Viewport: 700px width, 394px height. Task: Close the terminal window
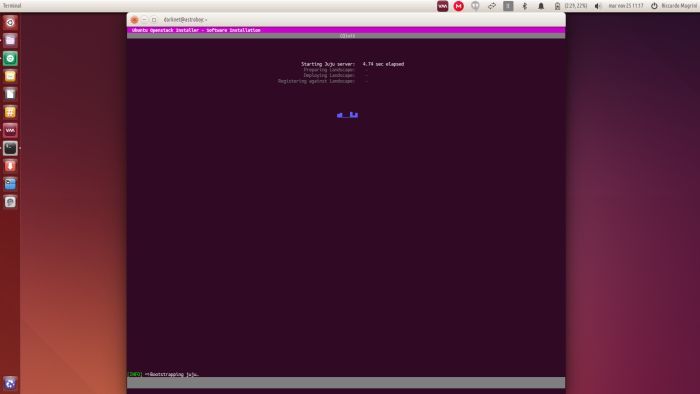134,20
